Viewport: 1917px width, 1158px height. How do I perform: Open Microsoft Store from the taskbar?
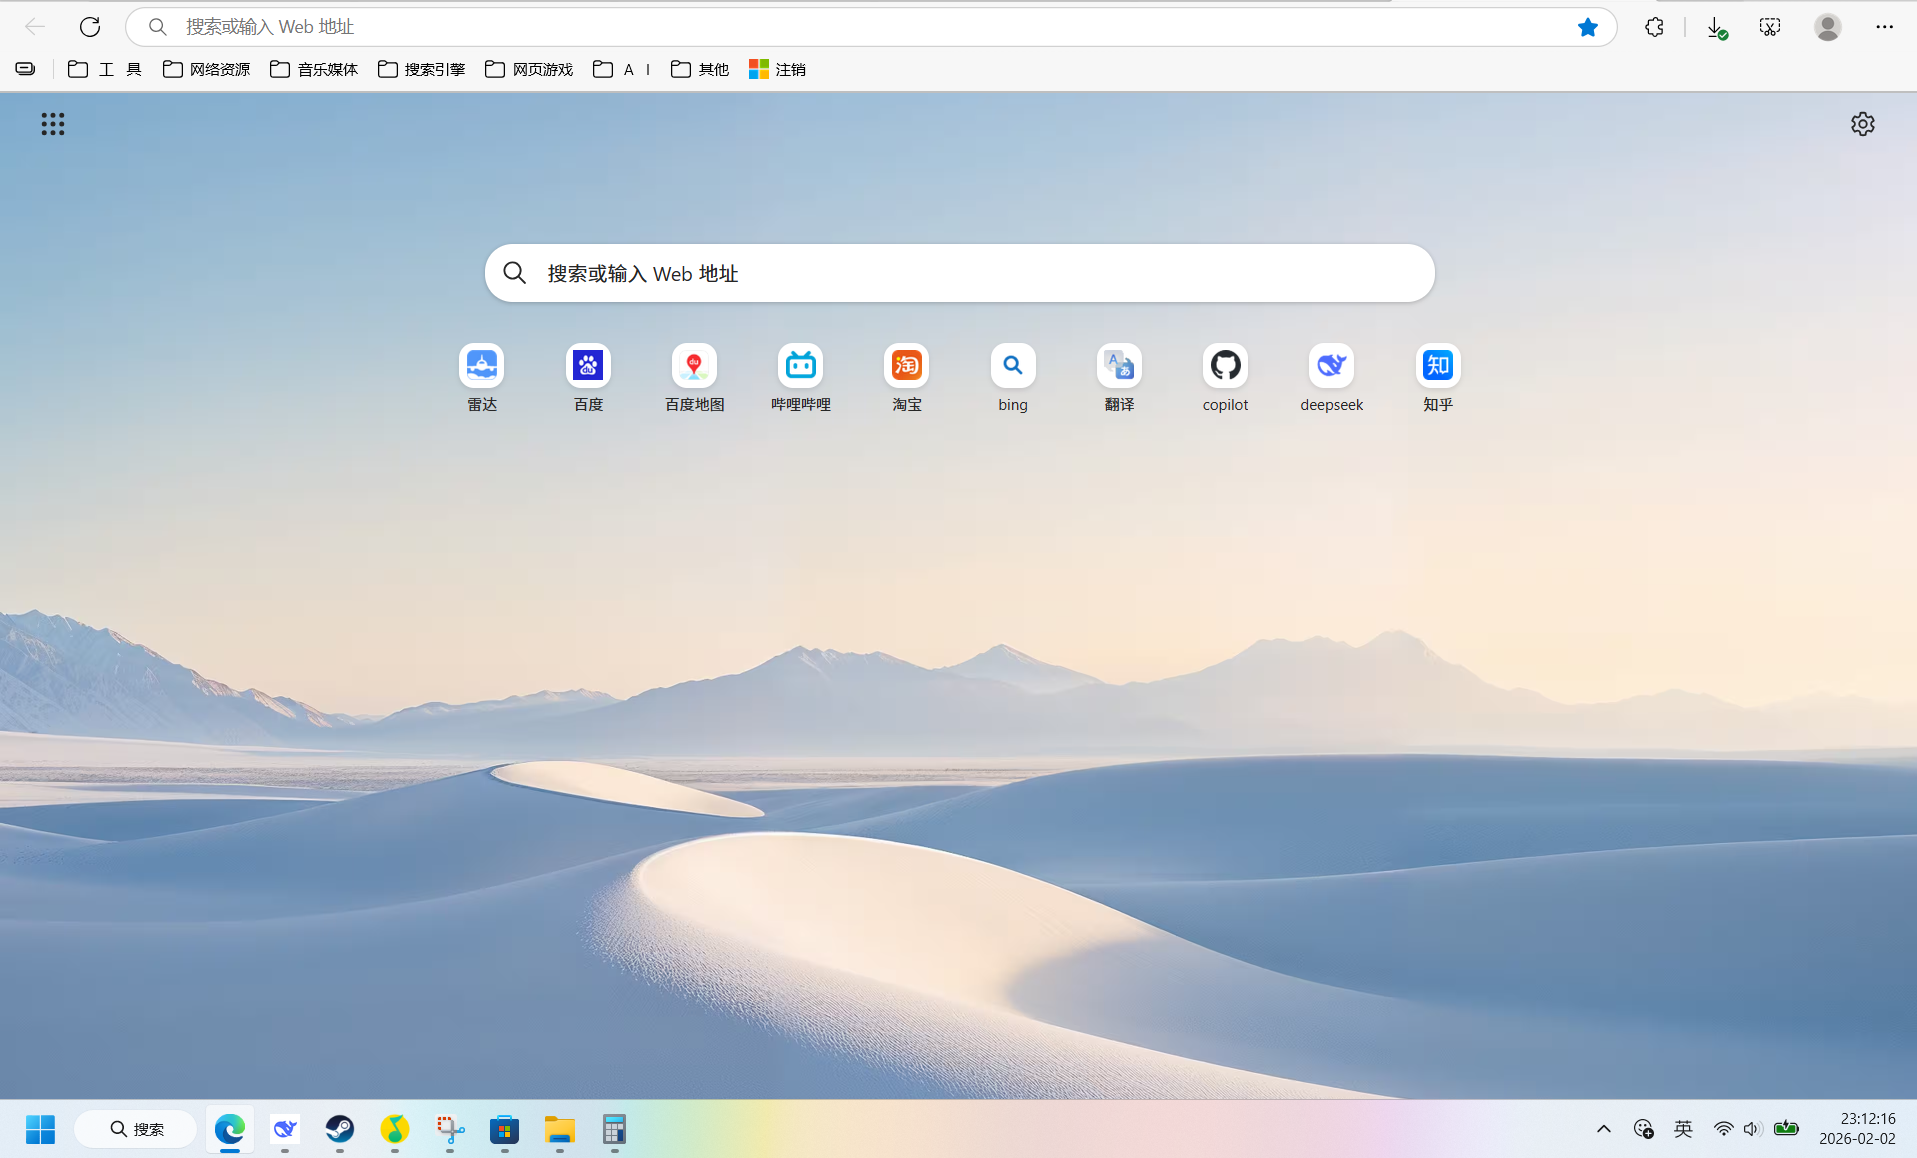505,1129
